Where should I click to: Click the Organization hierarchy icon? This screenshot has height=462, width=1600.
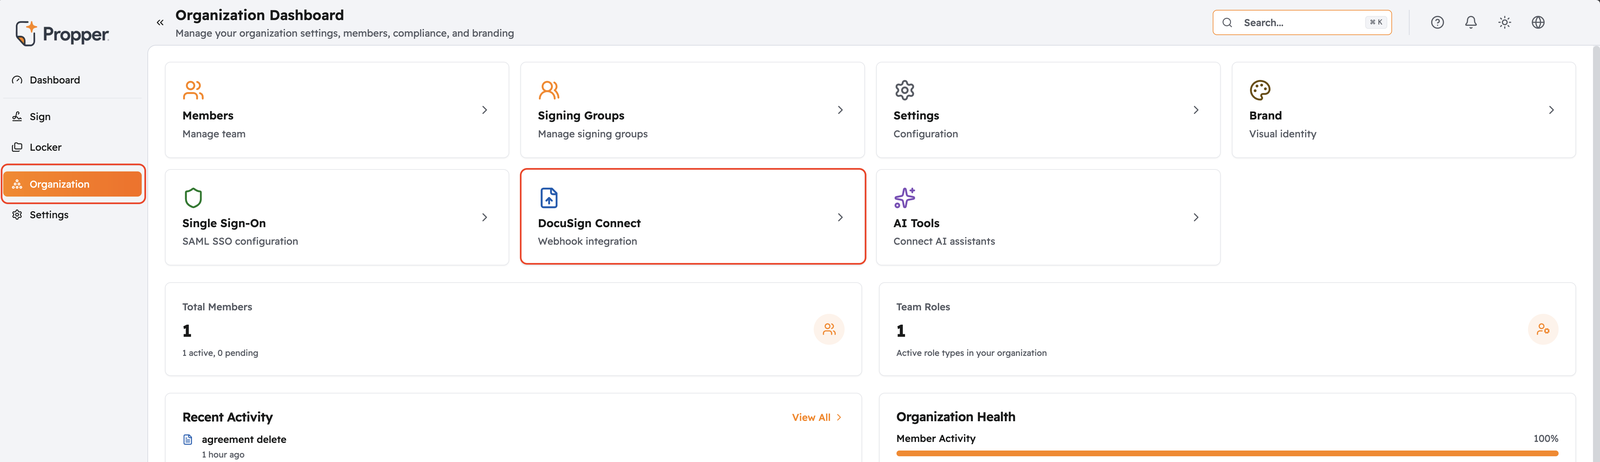tap(17, 184)
